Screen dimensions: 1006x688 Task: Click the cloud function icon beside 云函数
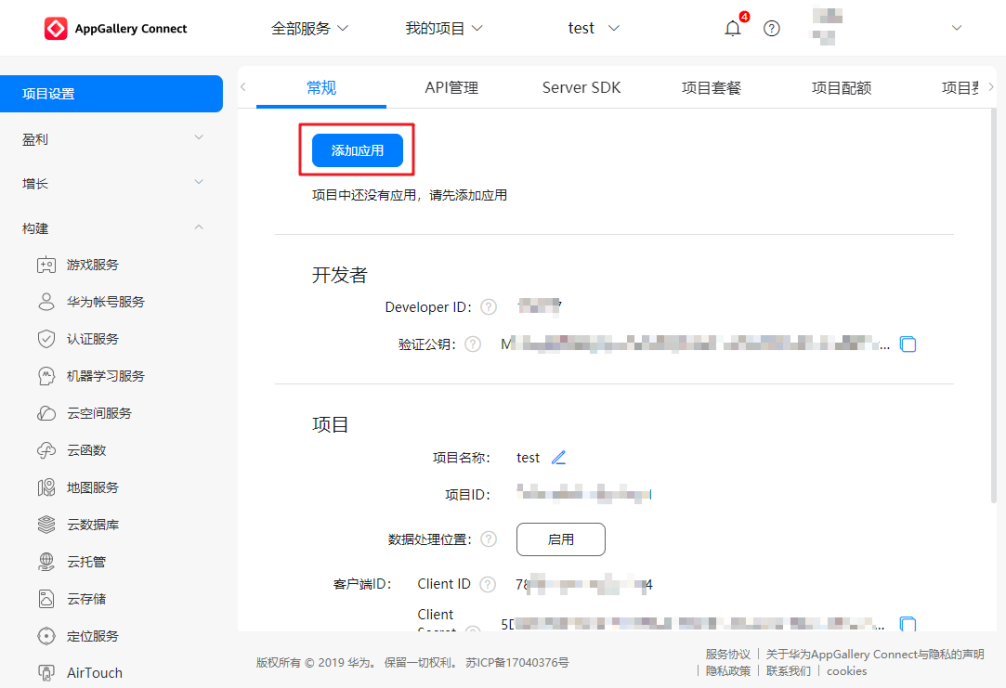tap(46, 451)
